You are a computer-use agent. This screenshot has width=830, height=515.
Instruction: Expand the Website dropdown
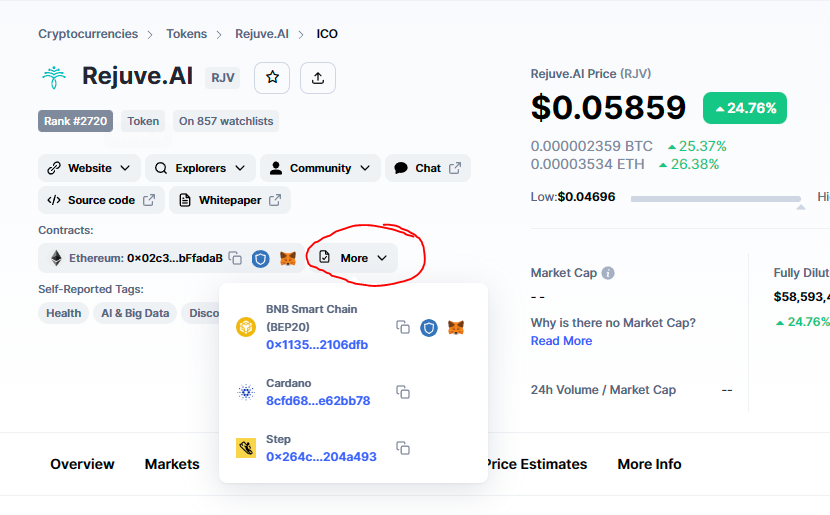[89, 168]
